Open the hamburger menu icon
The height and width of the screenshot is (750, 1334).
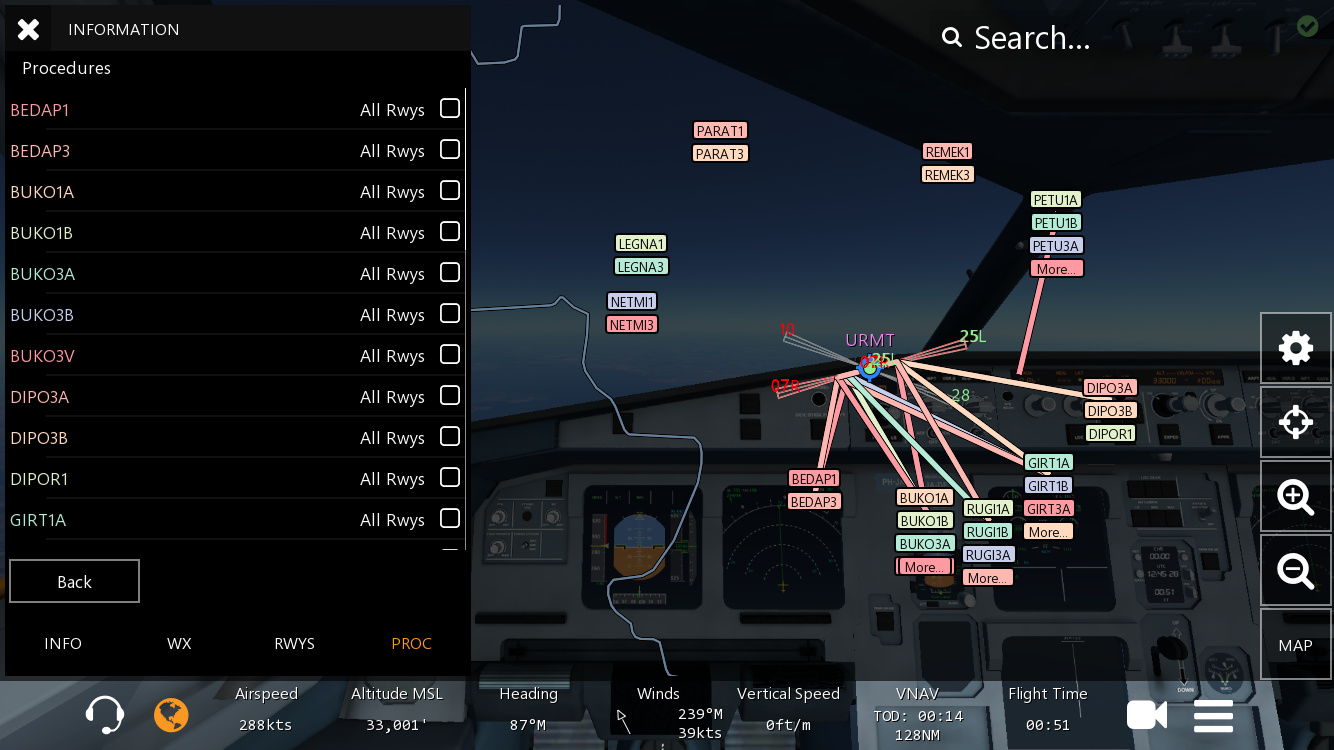[x=1213, y=716]
